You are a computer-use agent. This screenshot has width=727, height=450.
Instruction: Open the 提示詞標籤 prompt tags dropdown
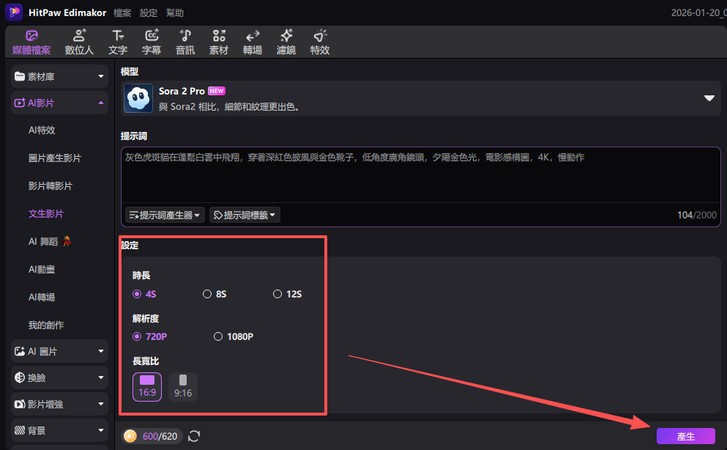point(244,215)
